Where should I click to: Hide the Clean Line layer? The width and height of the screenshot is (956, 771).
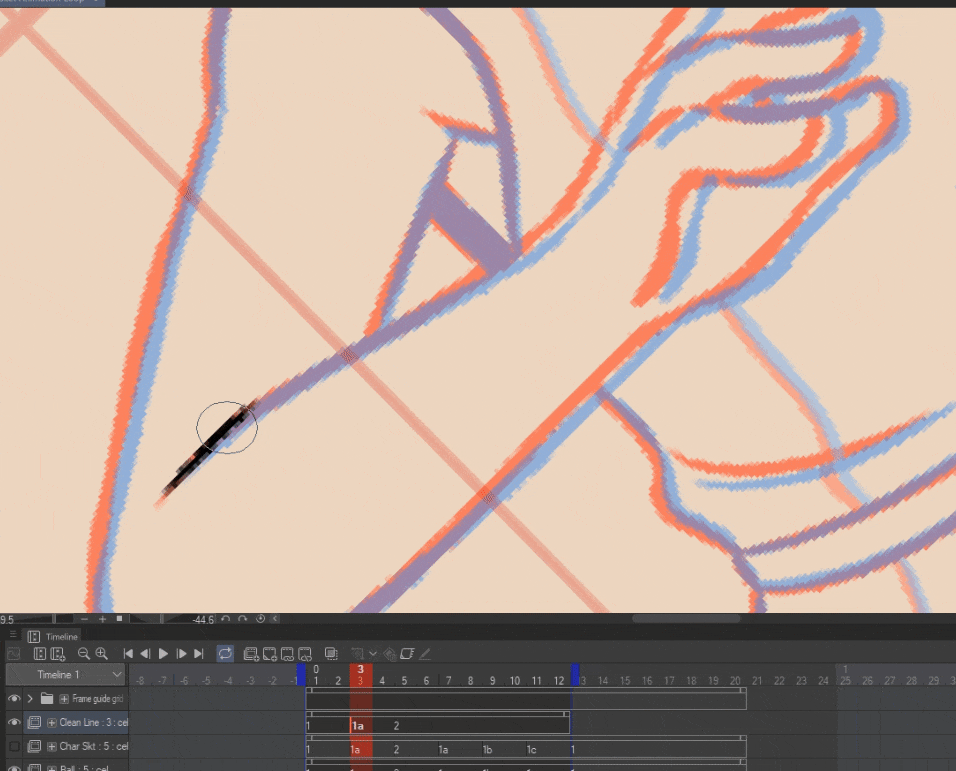click(13, 722)
